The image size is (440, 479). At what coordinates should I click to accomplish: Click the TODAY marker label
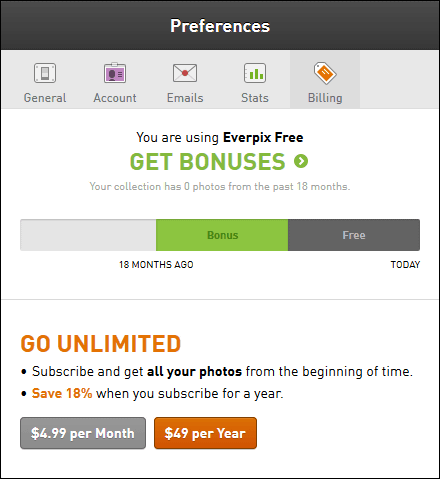coord(405,265)
